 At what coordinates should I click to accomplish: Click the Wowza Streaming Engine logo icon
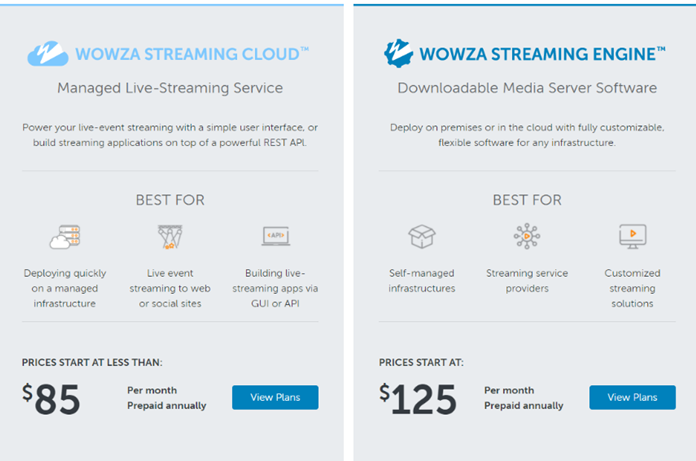(x=400, y=52)
